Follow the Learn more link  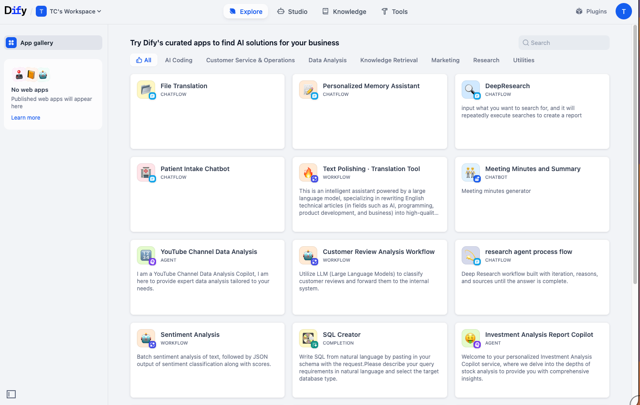pyautogui.click(x=25, y=118)
